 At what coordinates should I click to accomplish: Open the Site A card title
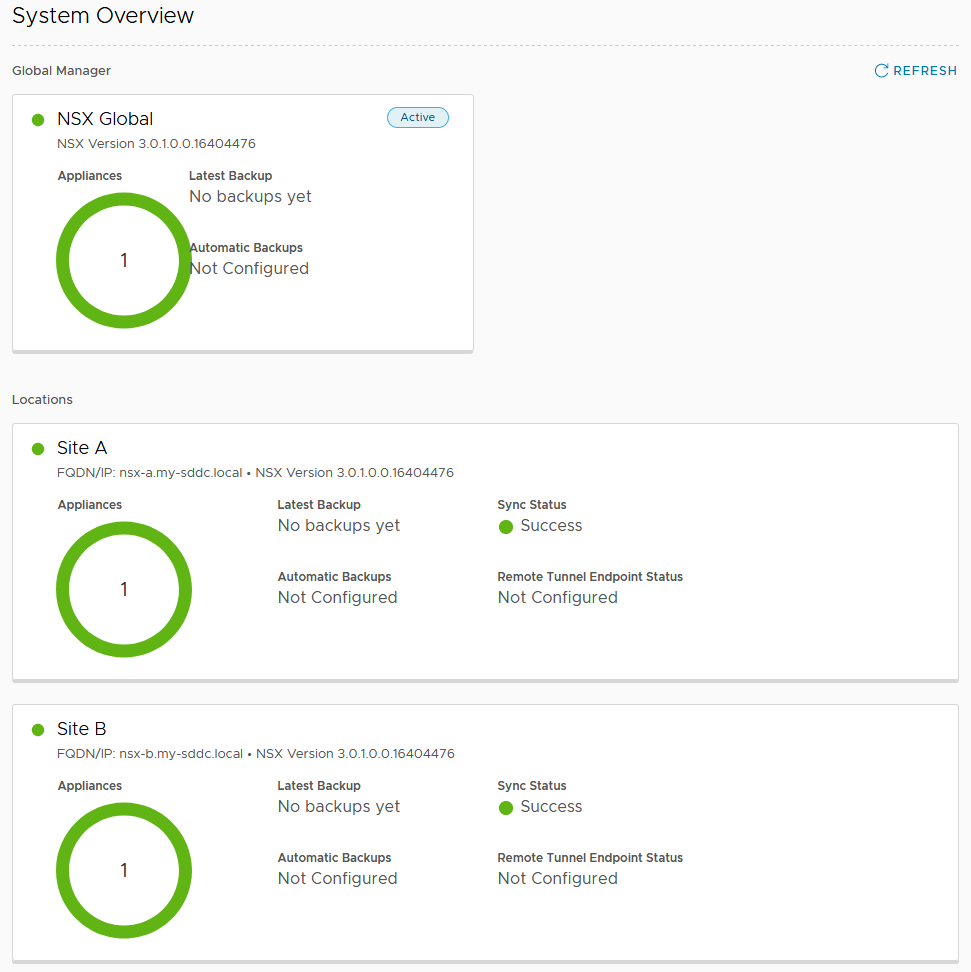pos(82,448)
